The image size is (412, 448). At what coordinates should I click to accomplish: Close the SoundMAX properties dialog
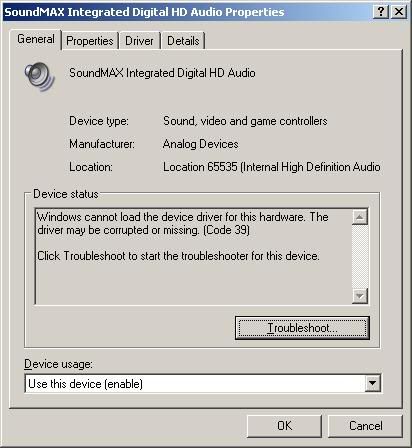399,12
